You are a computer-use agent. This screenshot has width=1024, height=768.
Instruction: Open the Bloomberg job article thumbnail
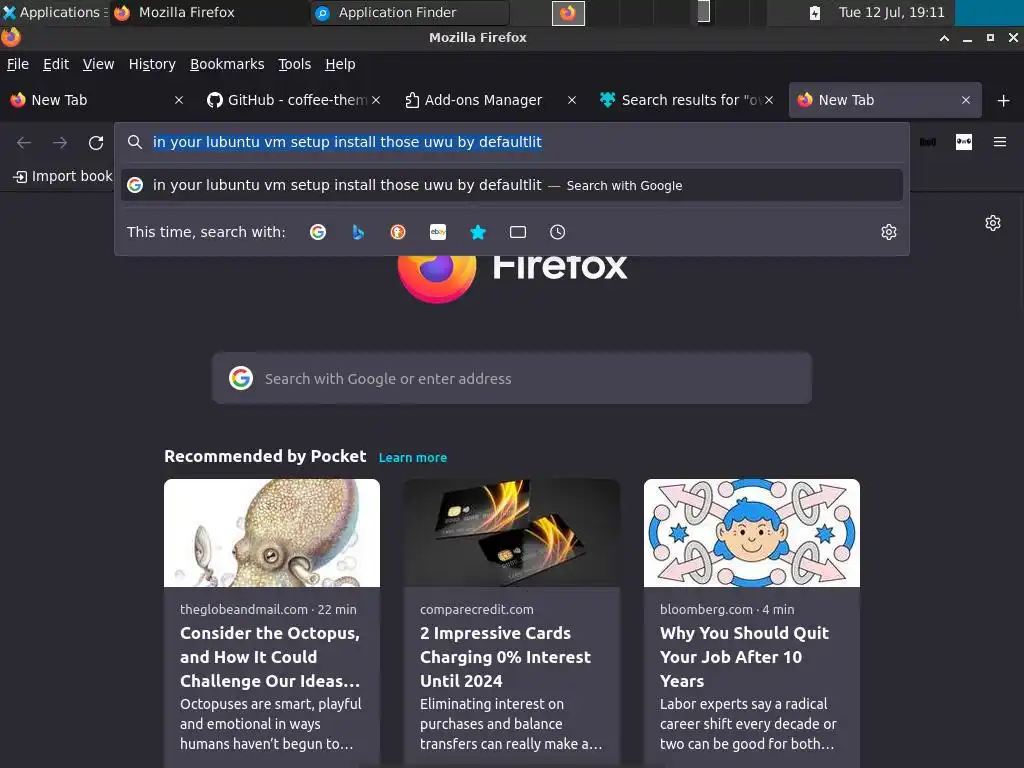pos(752,533)
